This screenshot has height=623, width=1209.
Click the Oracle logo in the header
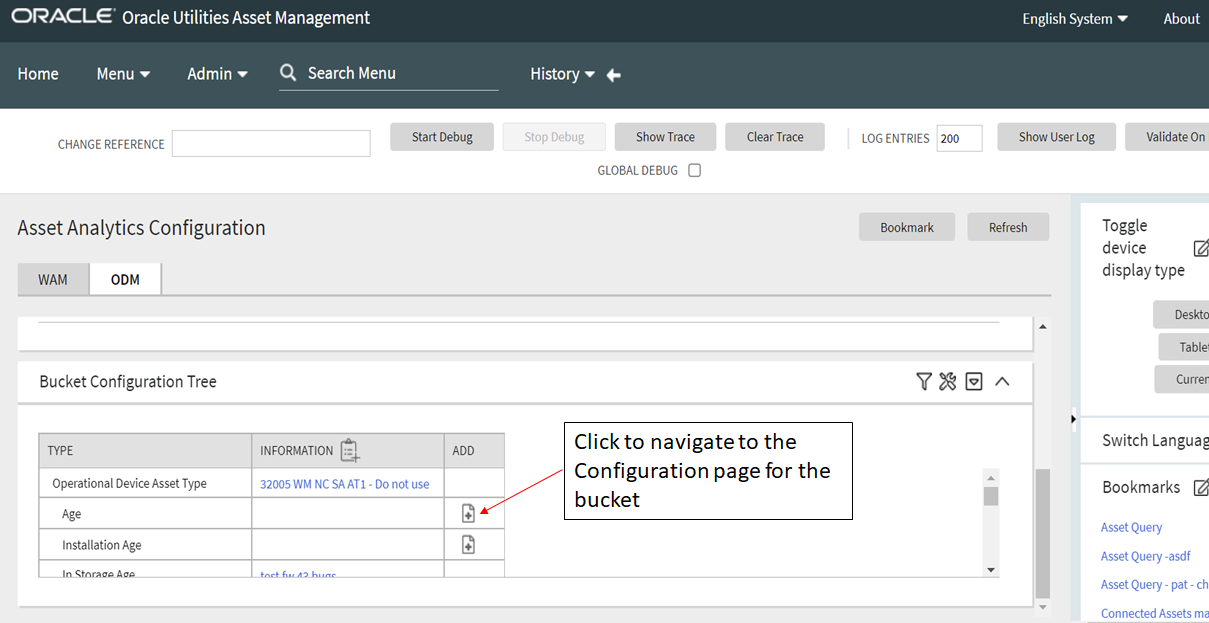click(x=62, y=16)
